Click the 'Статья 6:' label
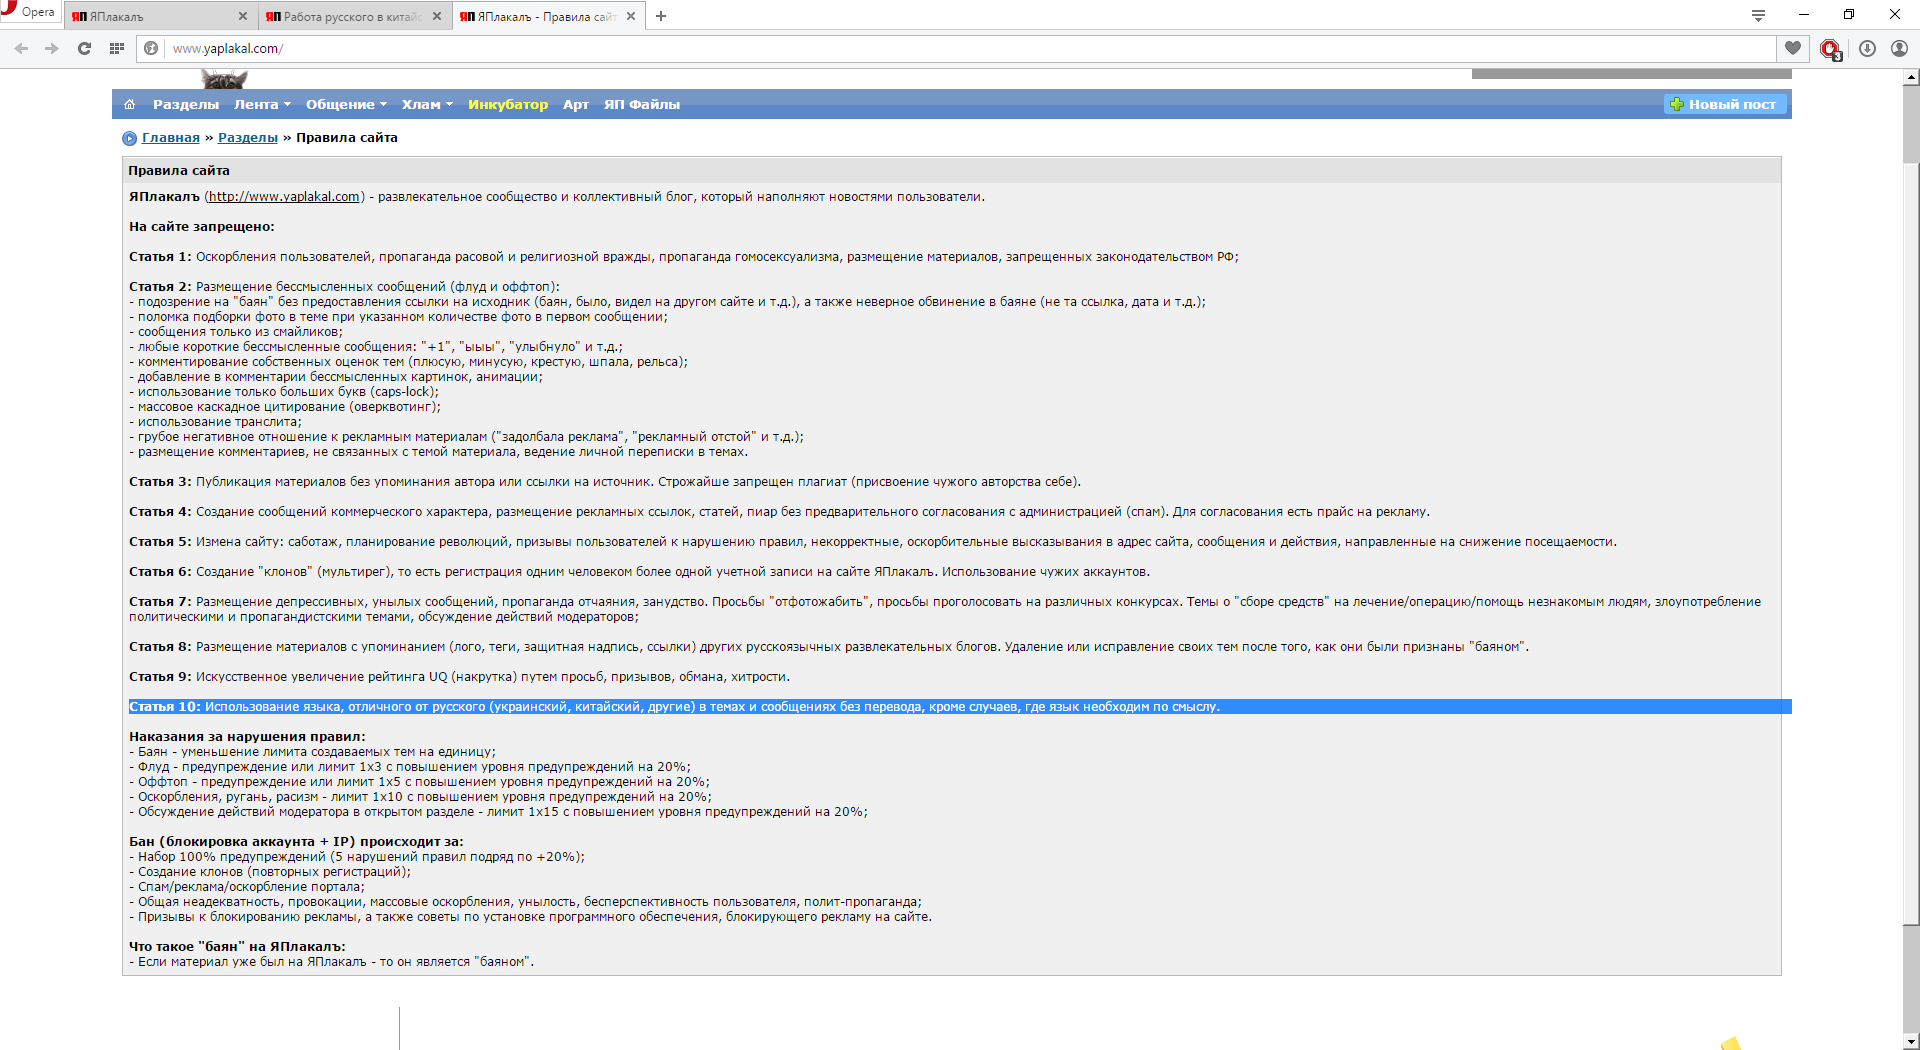 point(160,572)
